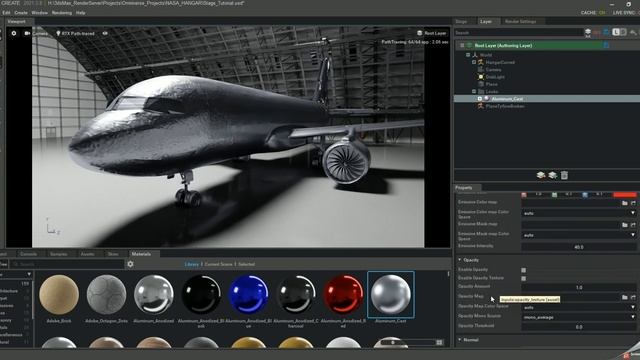The width and height of the screenshot is (640, 360).
Task: Select the last Plane xform item in tree
Action: coord(504,106)
